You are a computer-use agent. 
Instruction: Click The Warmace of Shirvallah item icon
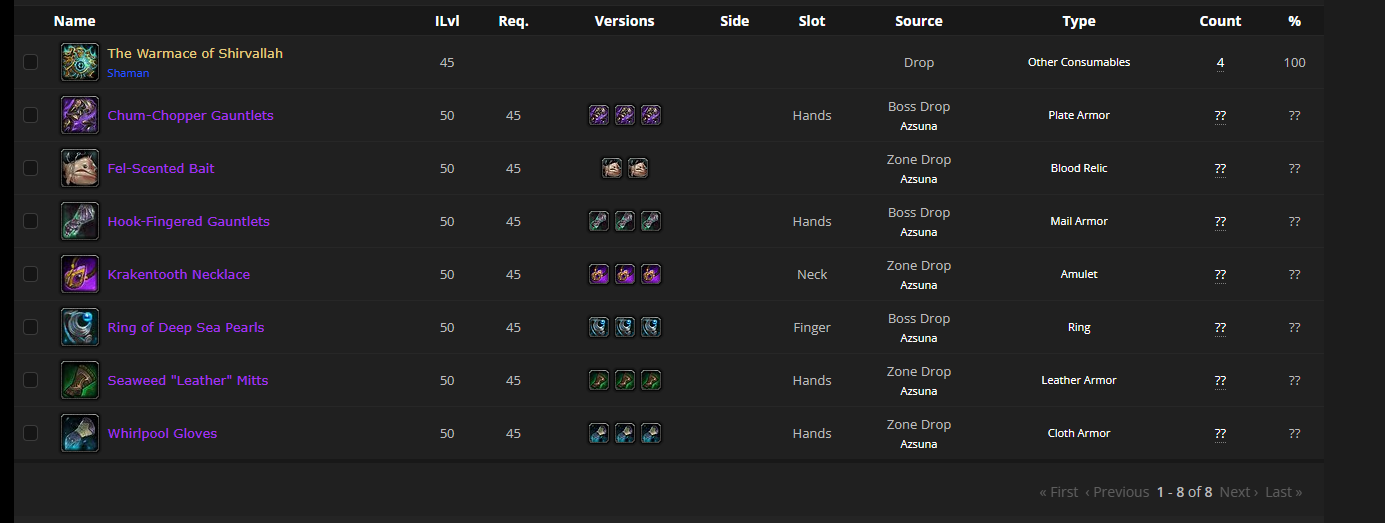[80, 62]
